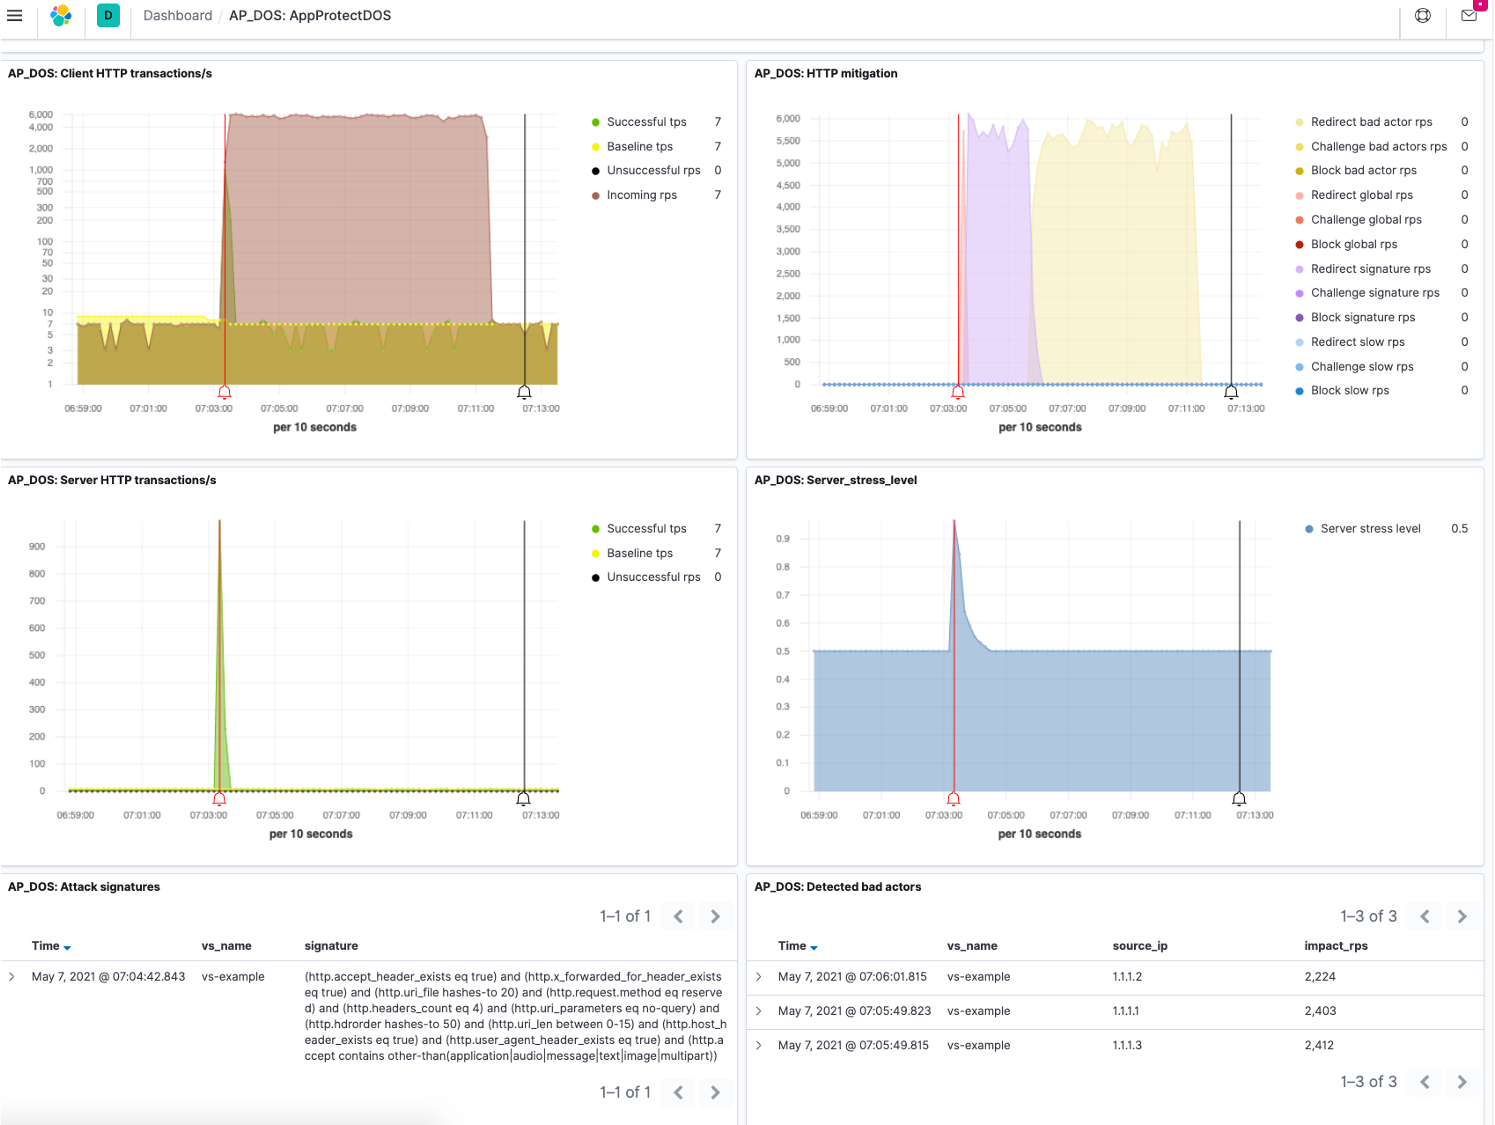Expand bad actor row with source 1.1.1.1

tap(759, 1011)
